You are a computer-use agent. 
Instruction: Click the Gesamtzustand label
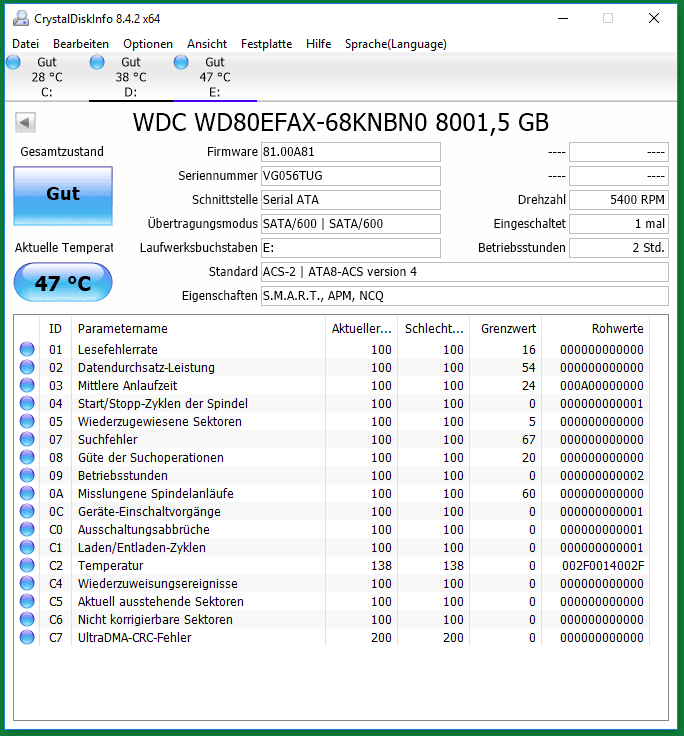(x=62, y=152)
